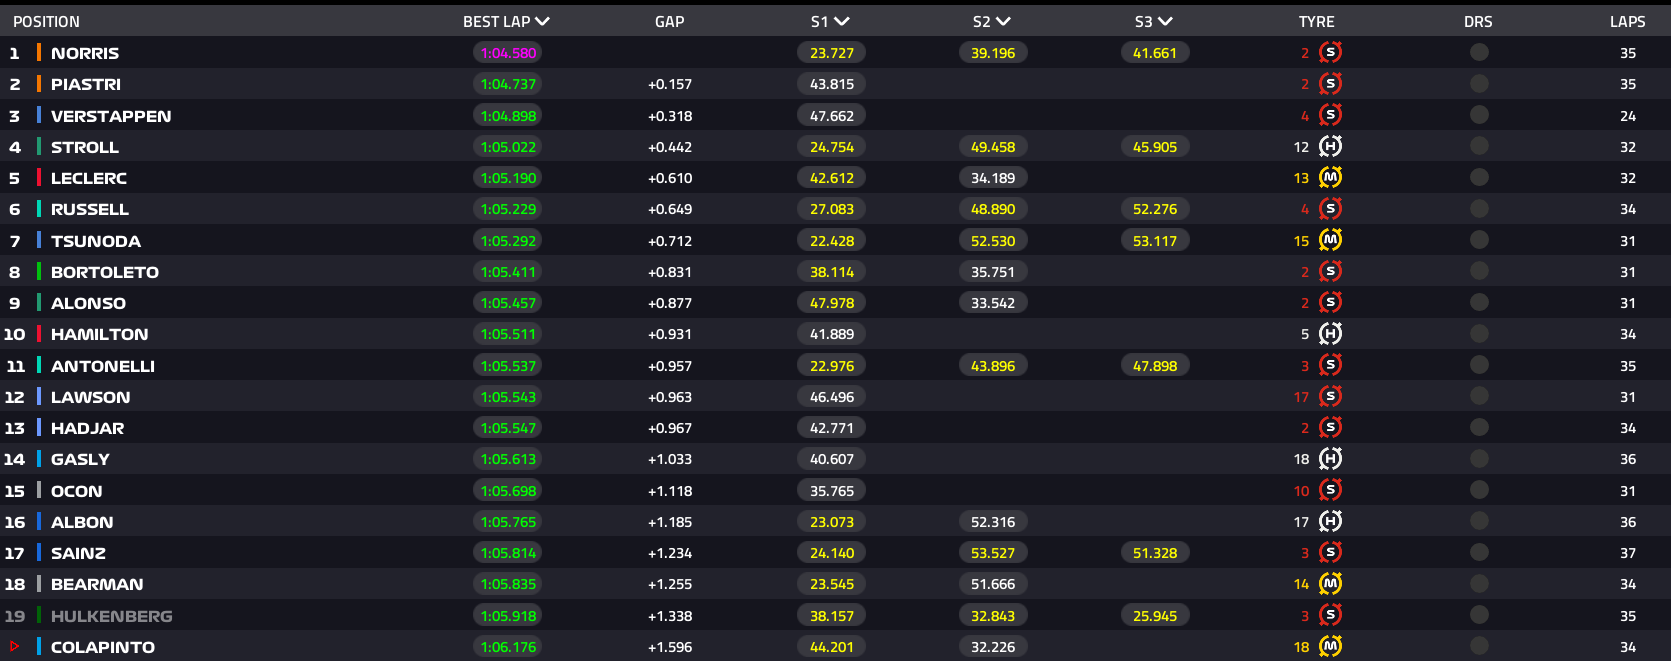Click Albon's hard tyre icon

coord(1330,522)
